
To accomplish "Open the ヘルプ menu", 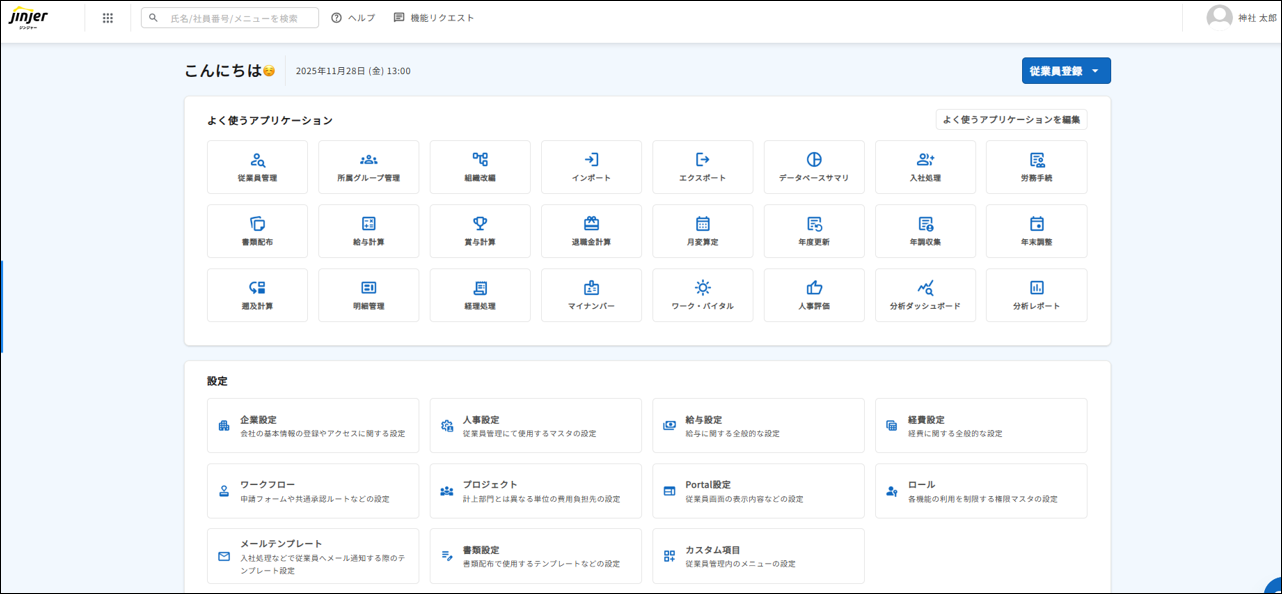I will pyautogui.click(x=355, y=17).
